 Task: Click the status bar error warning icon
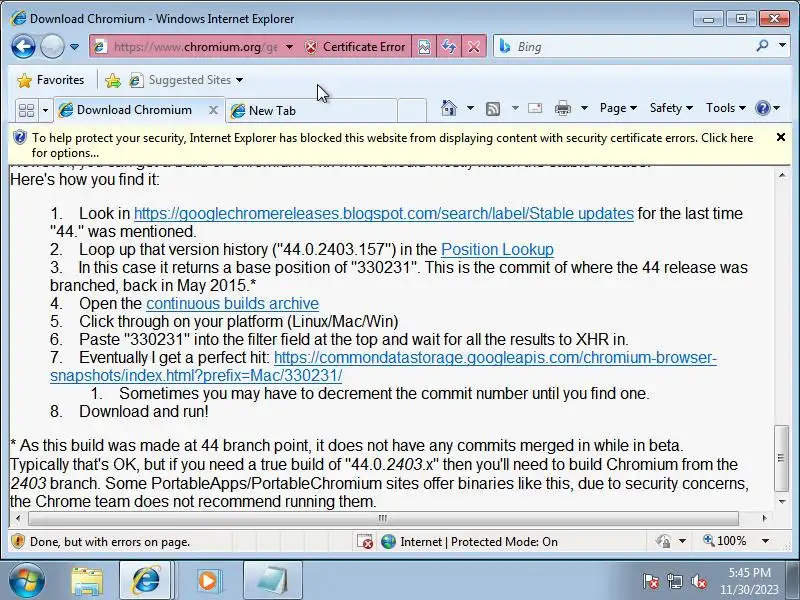pyautogui.click(x=18, y=541)
